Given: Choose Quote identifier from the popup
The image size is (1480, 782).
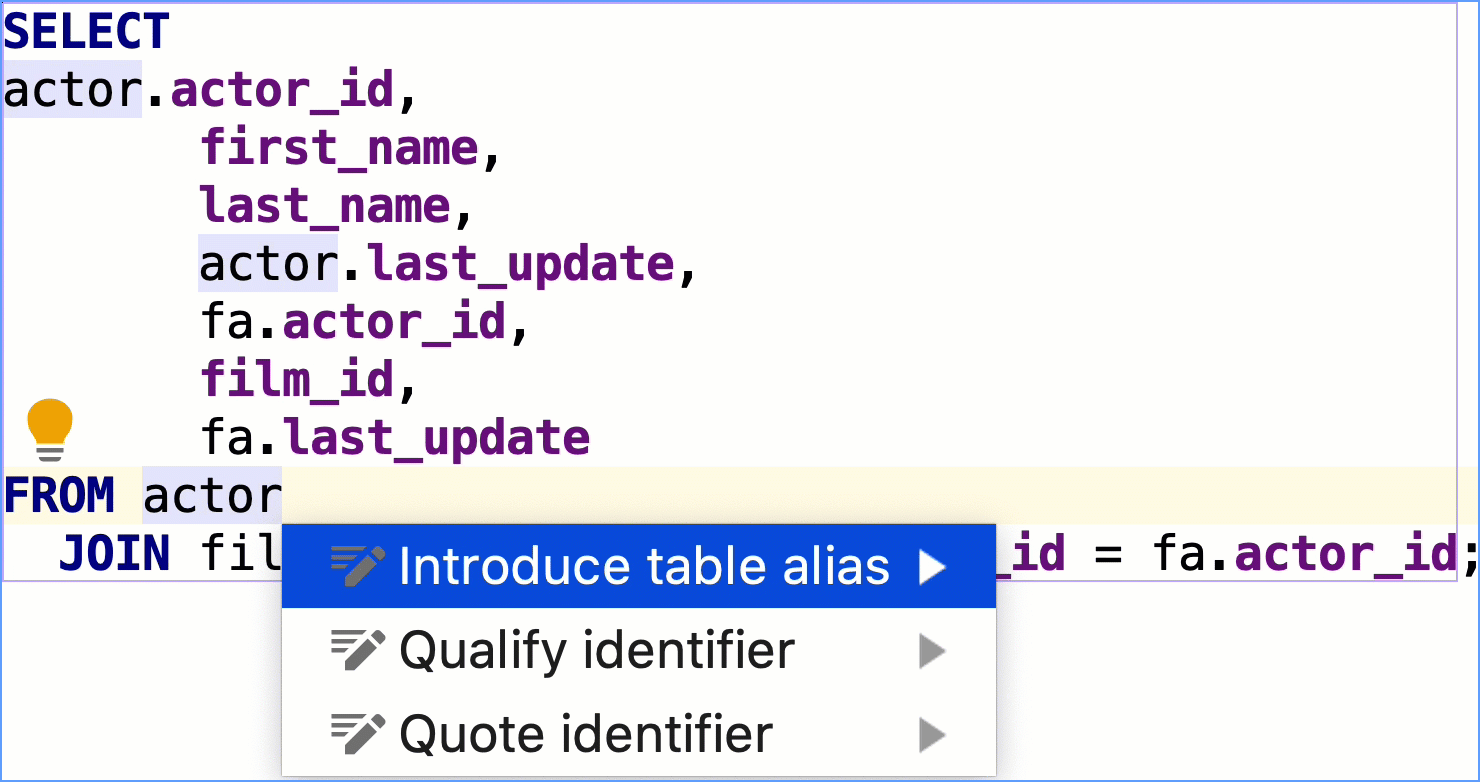Looking at the screenshot, I should (585, 735).
